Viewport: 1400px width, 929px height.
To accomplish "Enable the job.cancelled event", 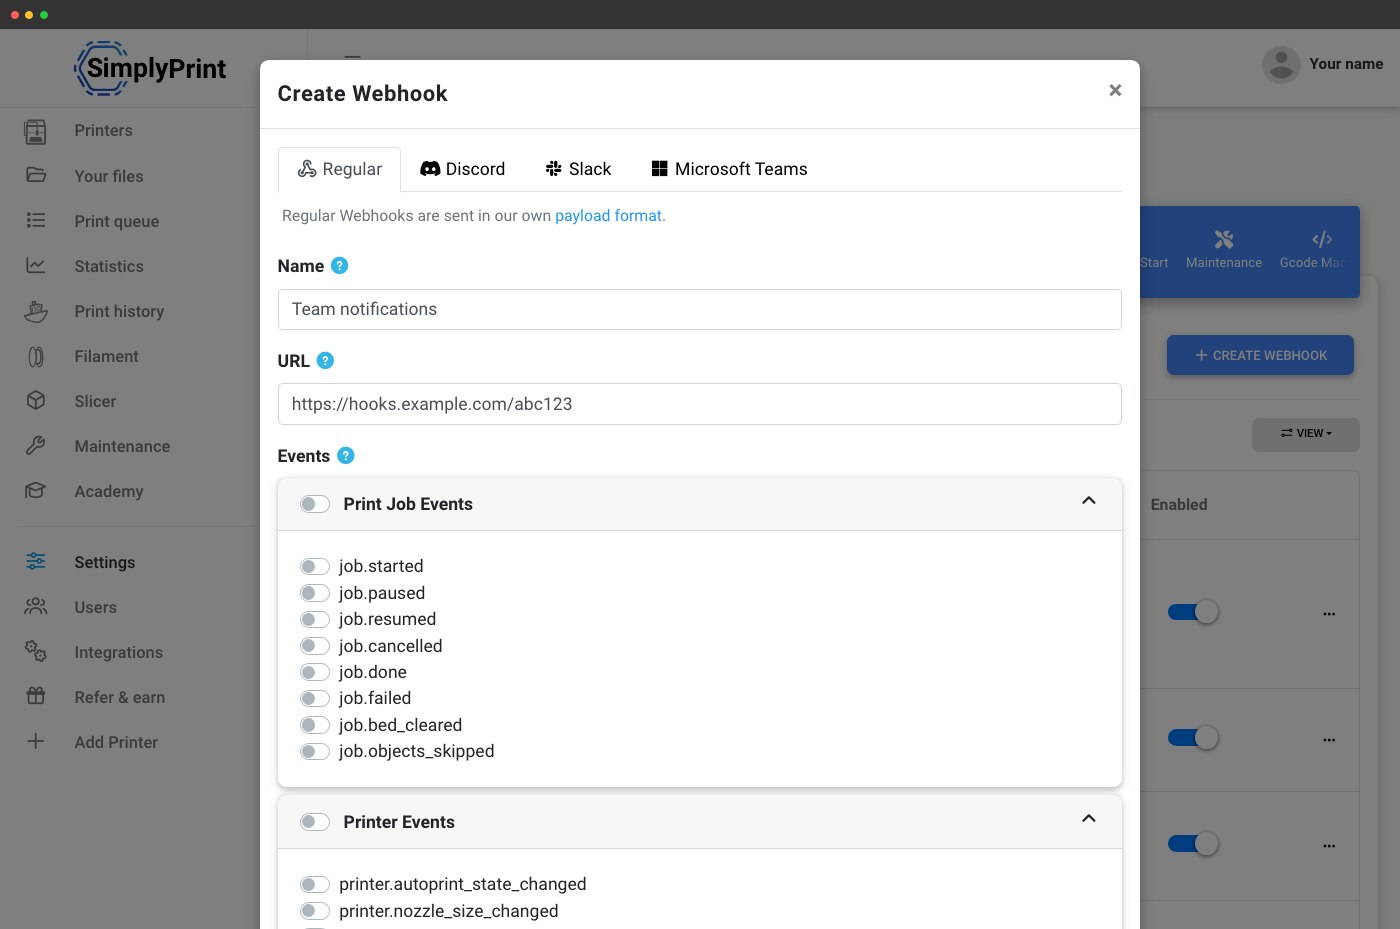I will [x=315, y=646].
